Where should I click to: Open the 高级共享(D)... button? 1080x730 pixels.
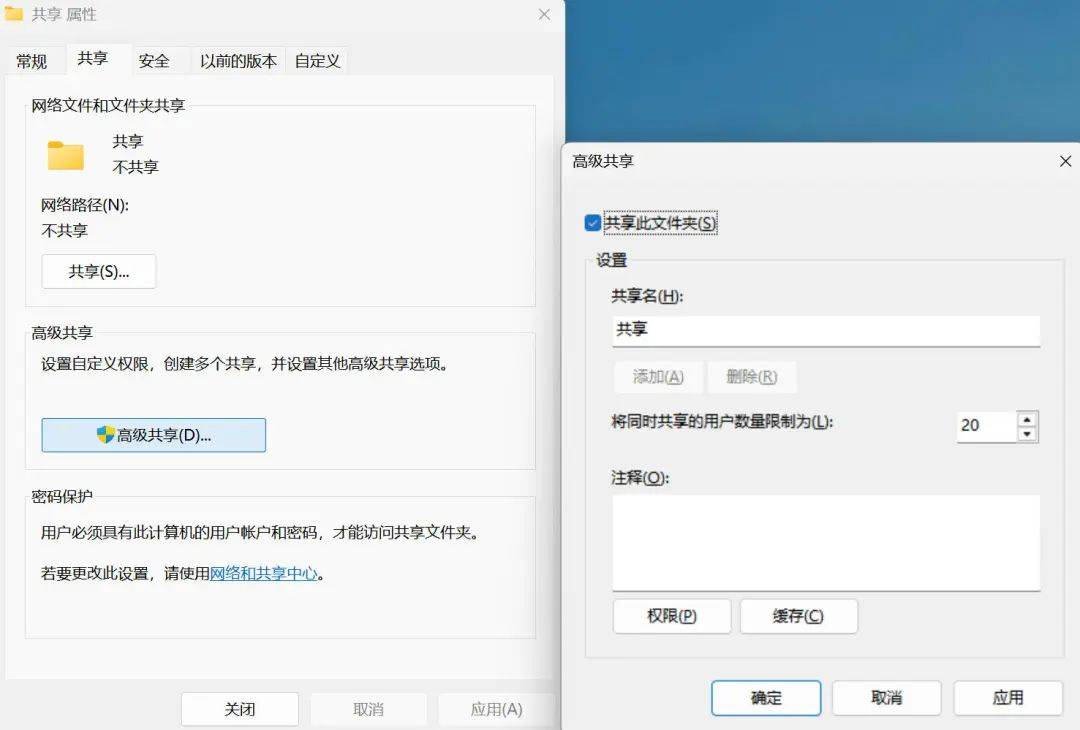[x=154, y=435]
